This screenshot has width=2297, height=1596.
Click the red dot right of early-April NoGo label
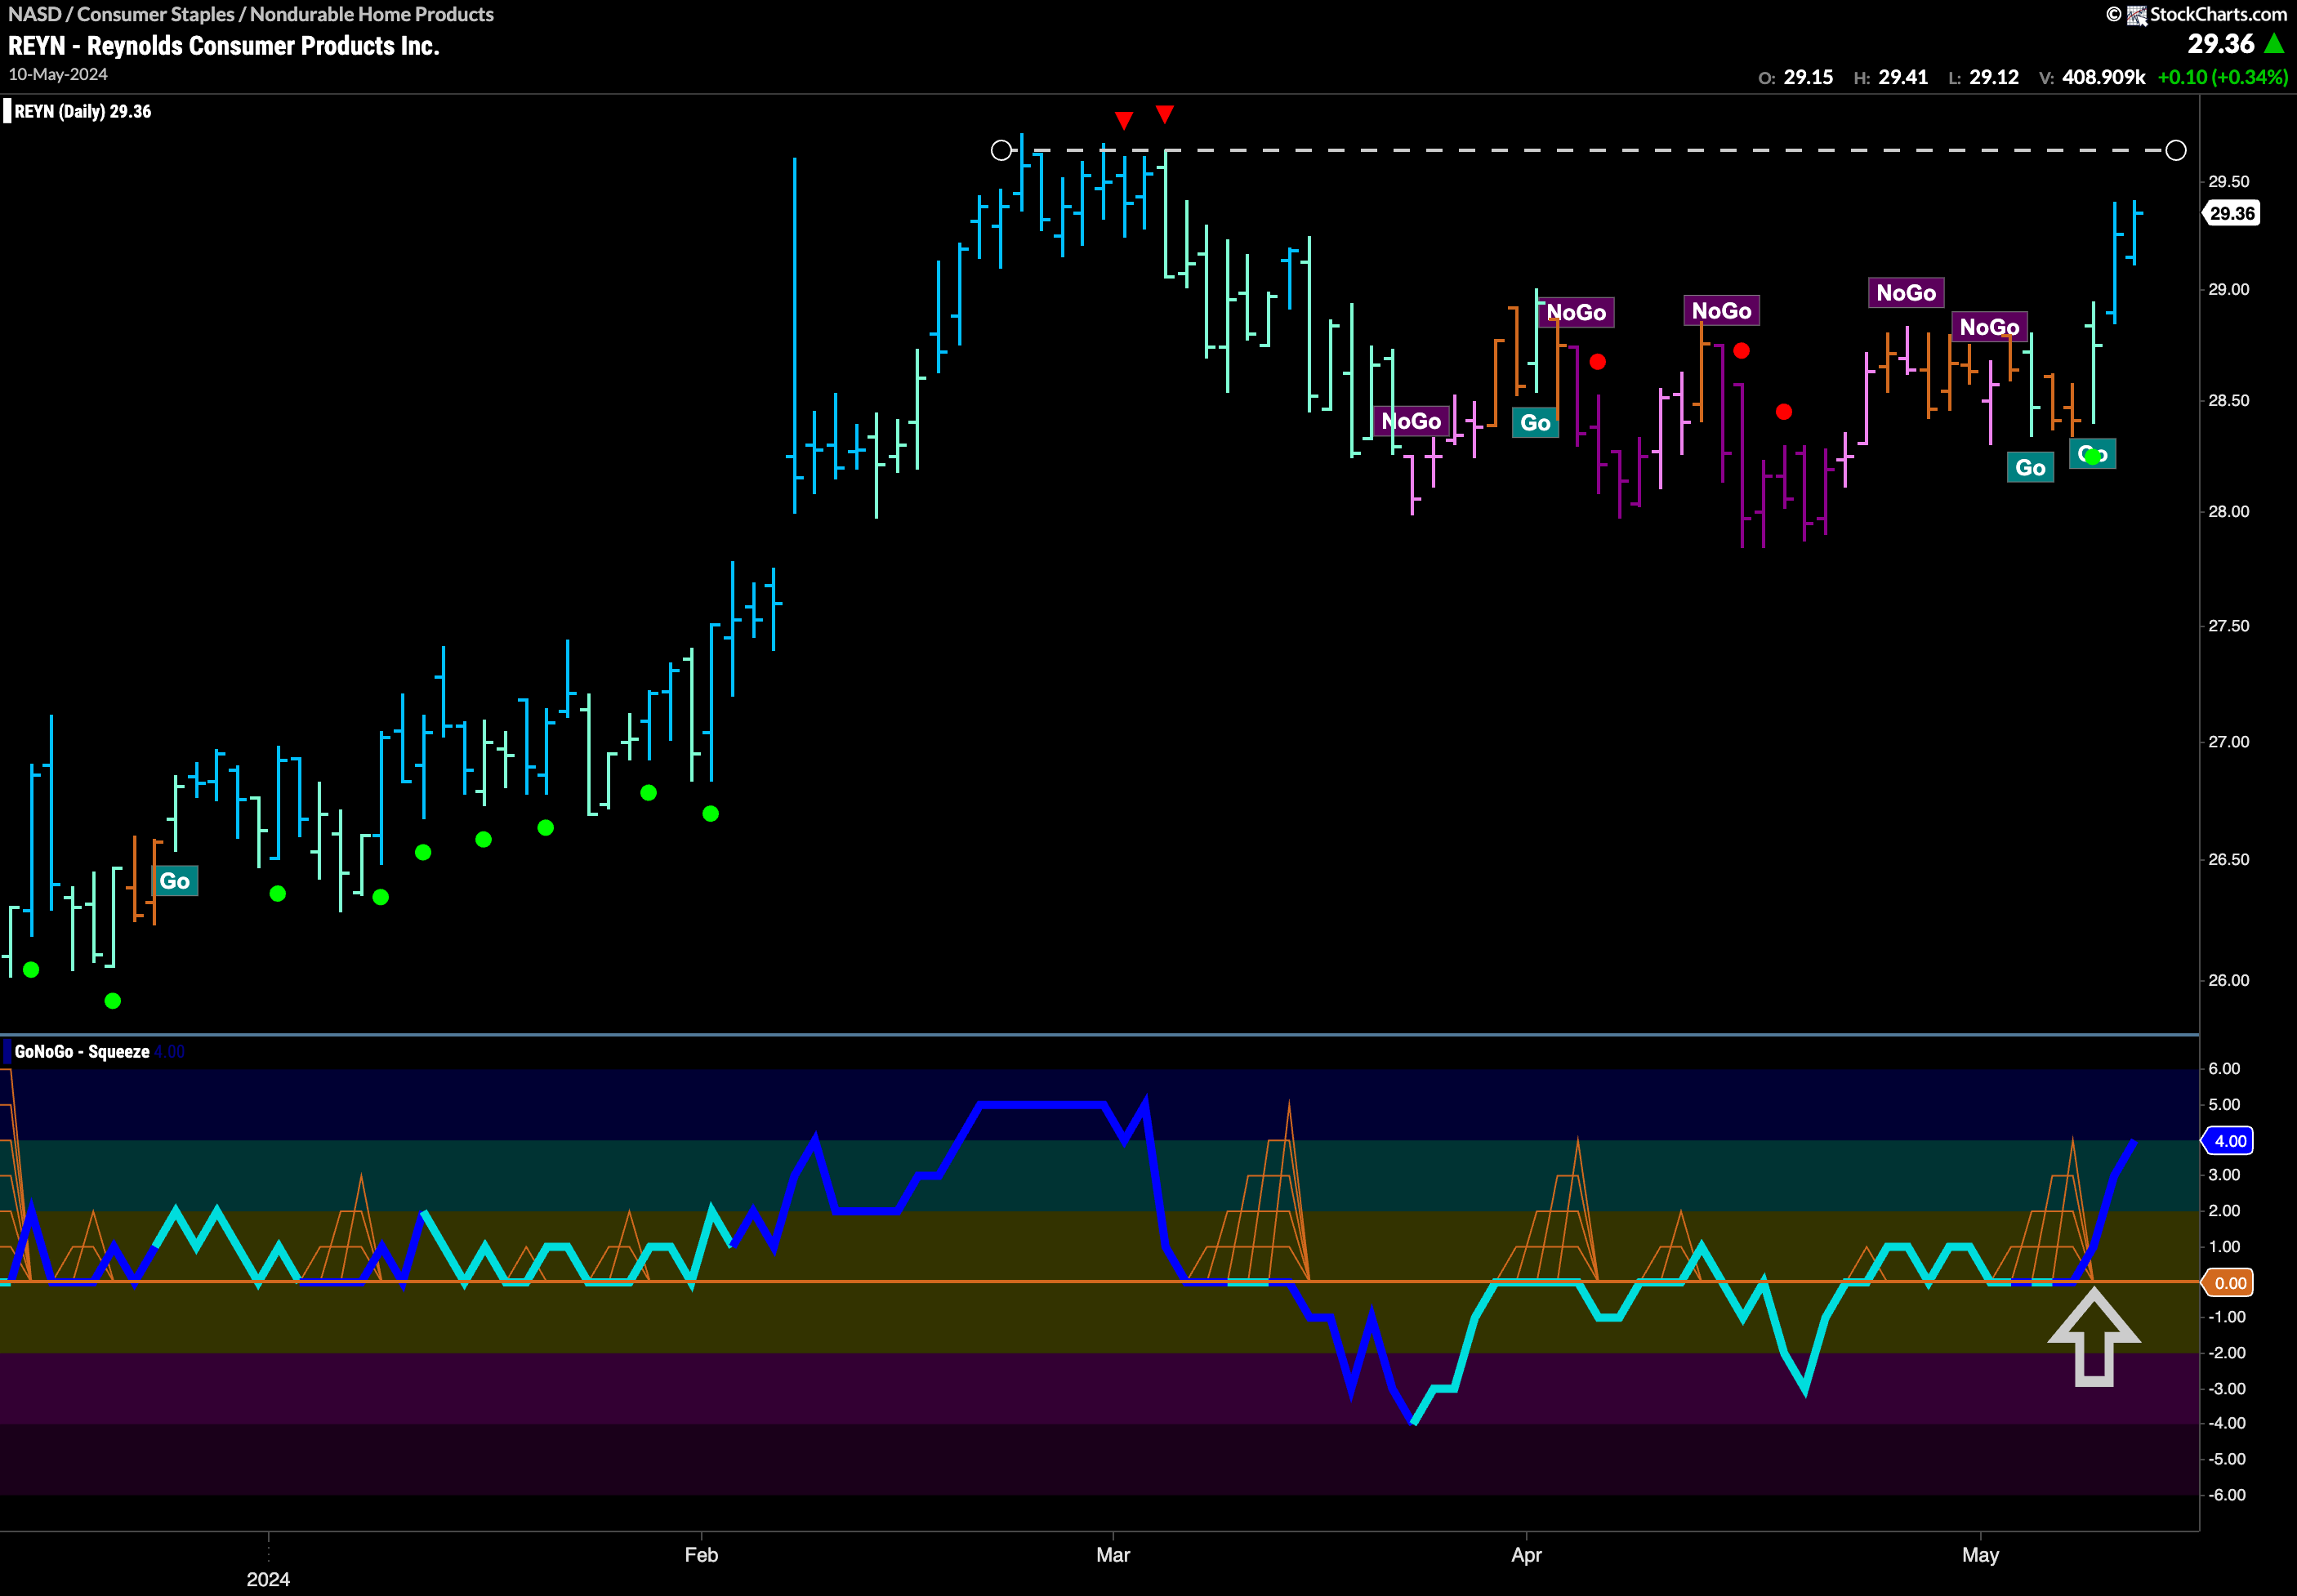(x=1597, y=362)
